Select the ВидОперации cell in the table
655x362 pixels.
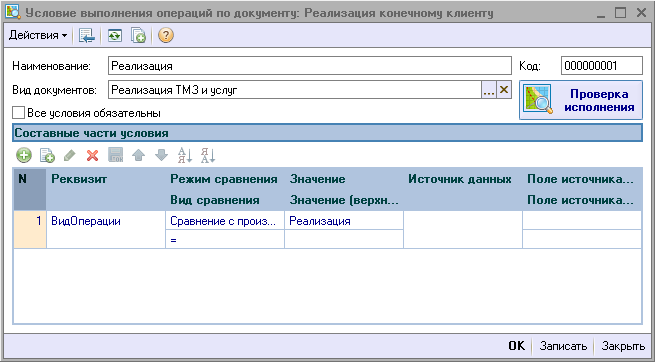pos(106,229)
